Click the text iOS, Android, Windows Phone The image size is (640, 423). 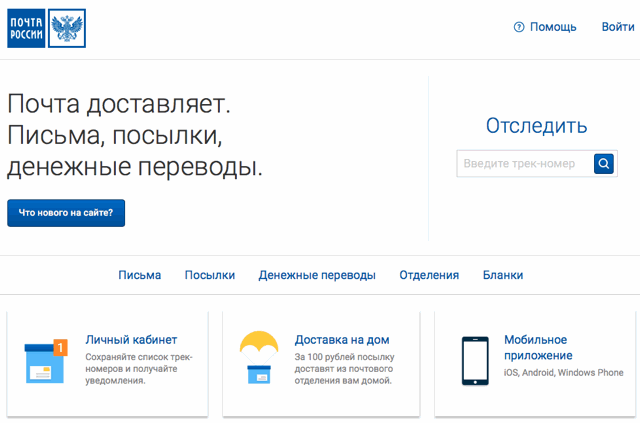564,373
